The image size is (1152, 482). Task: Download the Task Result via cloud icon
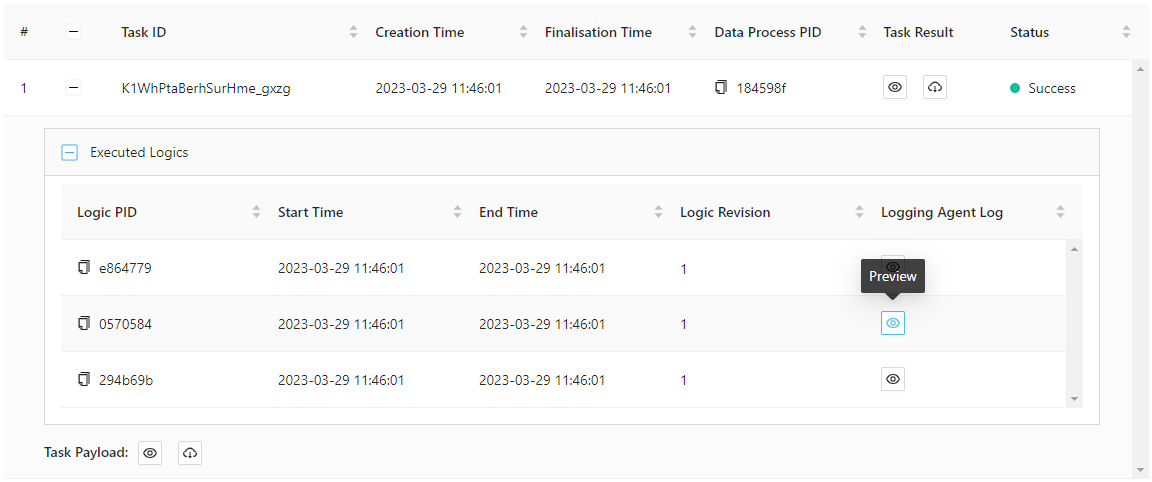(934, 87)
